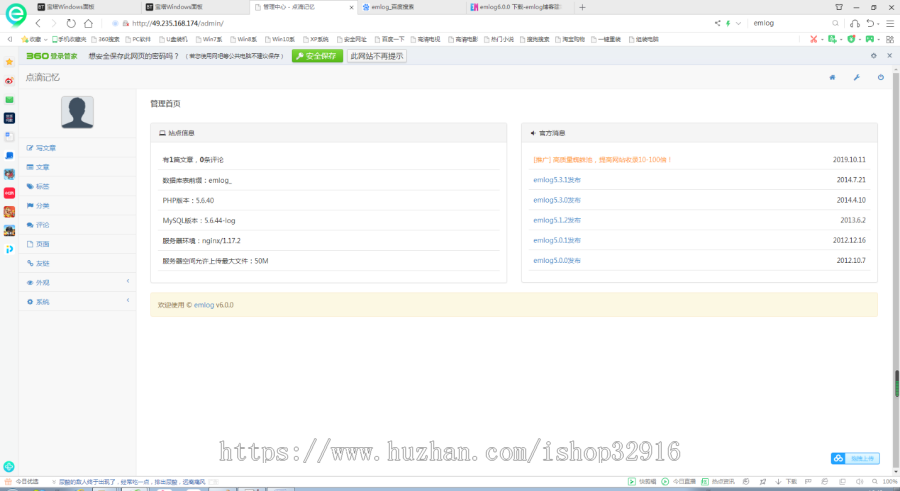
Task: Reload the page with the refresh icon
Action: (x=71, y=24)
